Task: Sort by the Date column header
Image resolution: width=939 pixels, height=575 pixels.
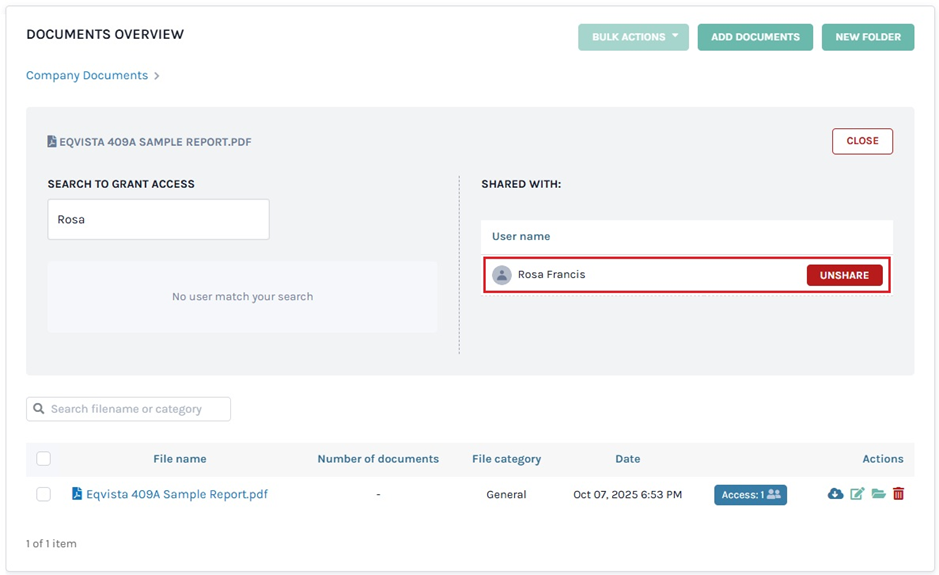Action: point(627,459)
